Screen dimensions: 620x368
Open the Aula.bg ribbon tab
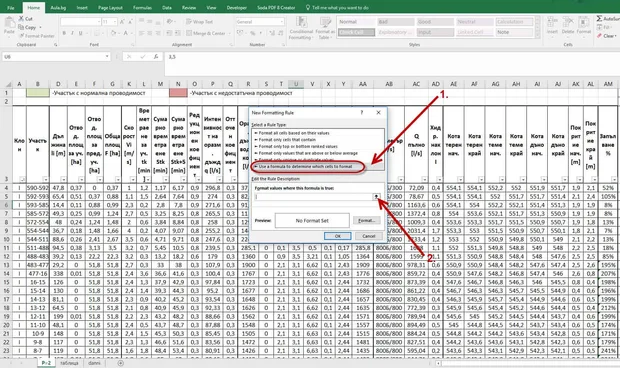tap(58, 8)
